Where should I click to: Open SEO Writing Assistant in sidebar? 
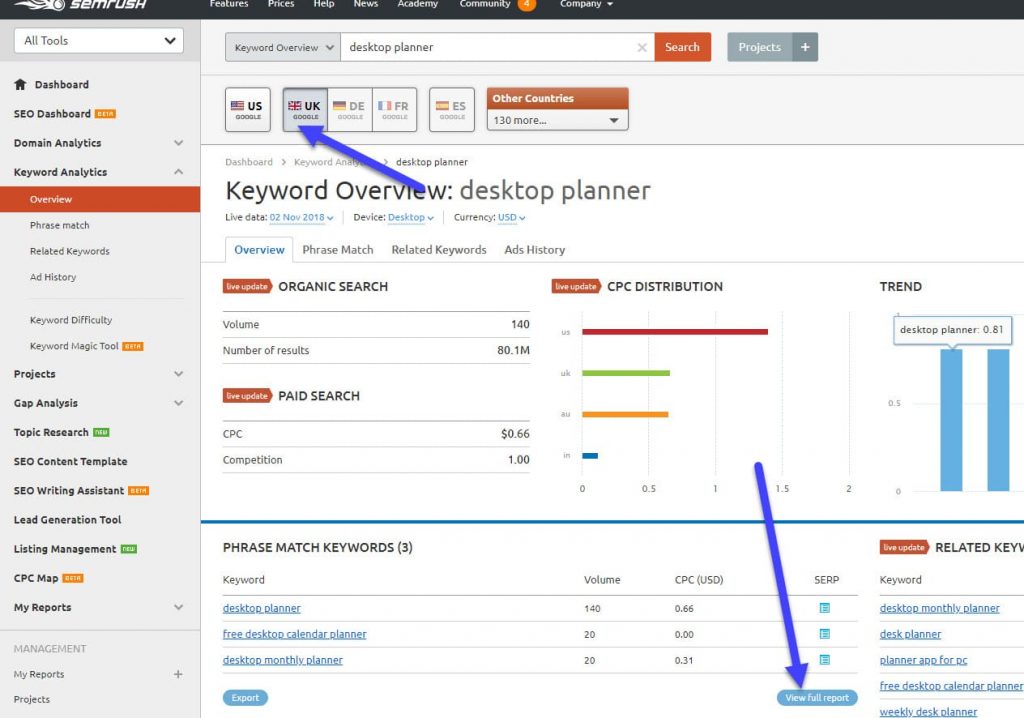(x=69, y=490)
